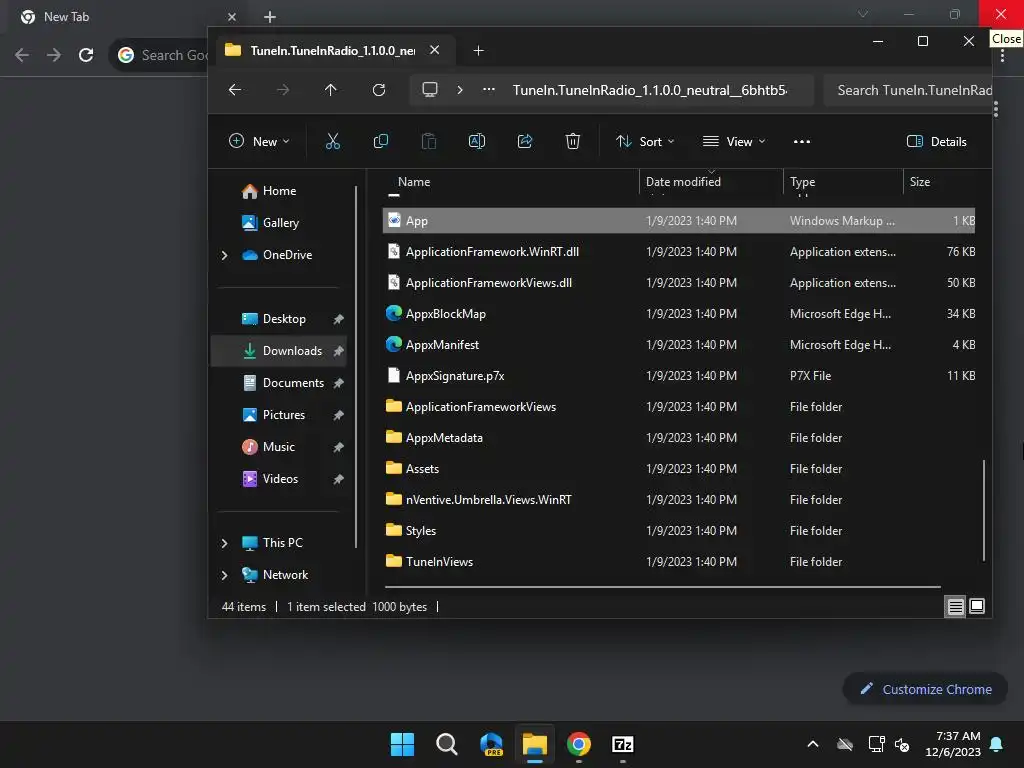The width and height of the screenshot is (1024, 768).
Task: Click the address bar ellipsis for hidden path
Action: 488,89
